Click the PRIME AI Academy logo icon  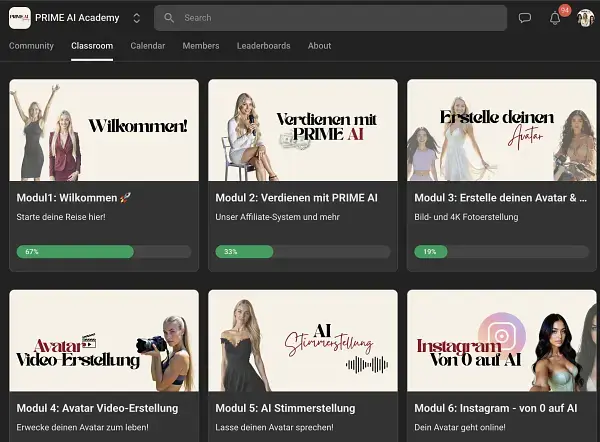20,17
